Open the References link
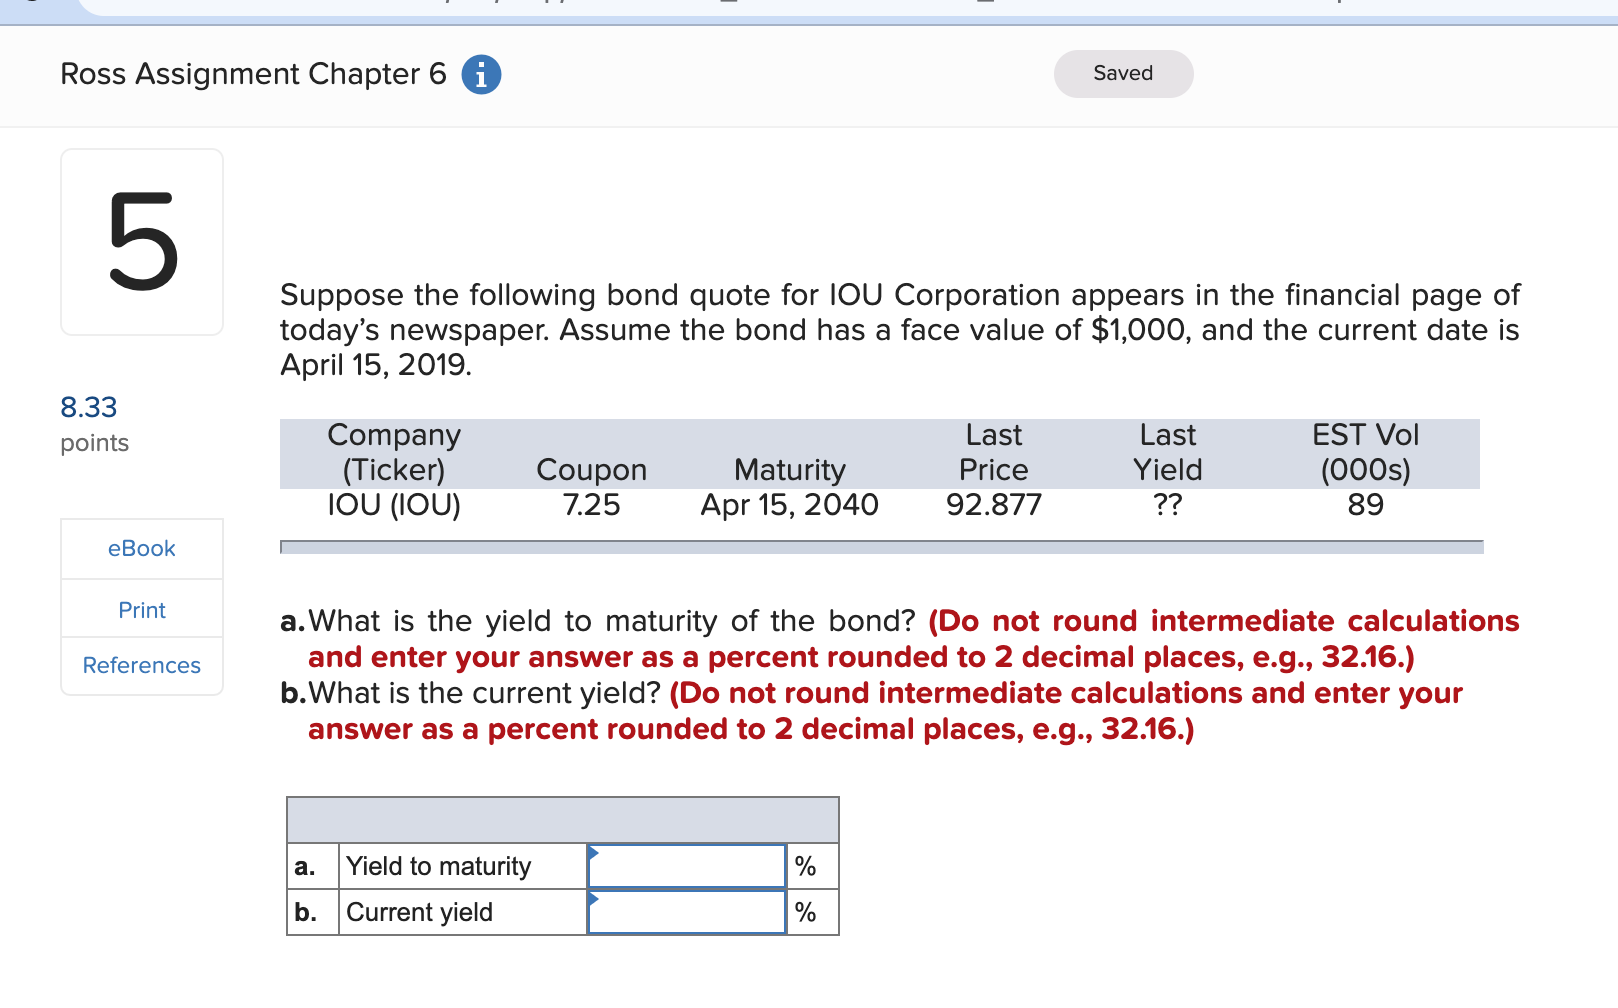This screenshot has height=1008, width=1618. (140, 665)
